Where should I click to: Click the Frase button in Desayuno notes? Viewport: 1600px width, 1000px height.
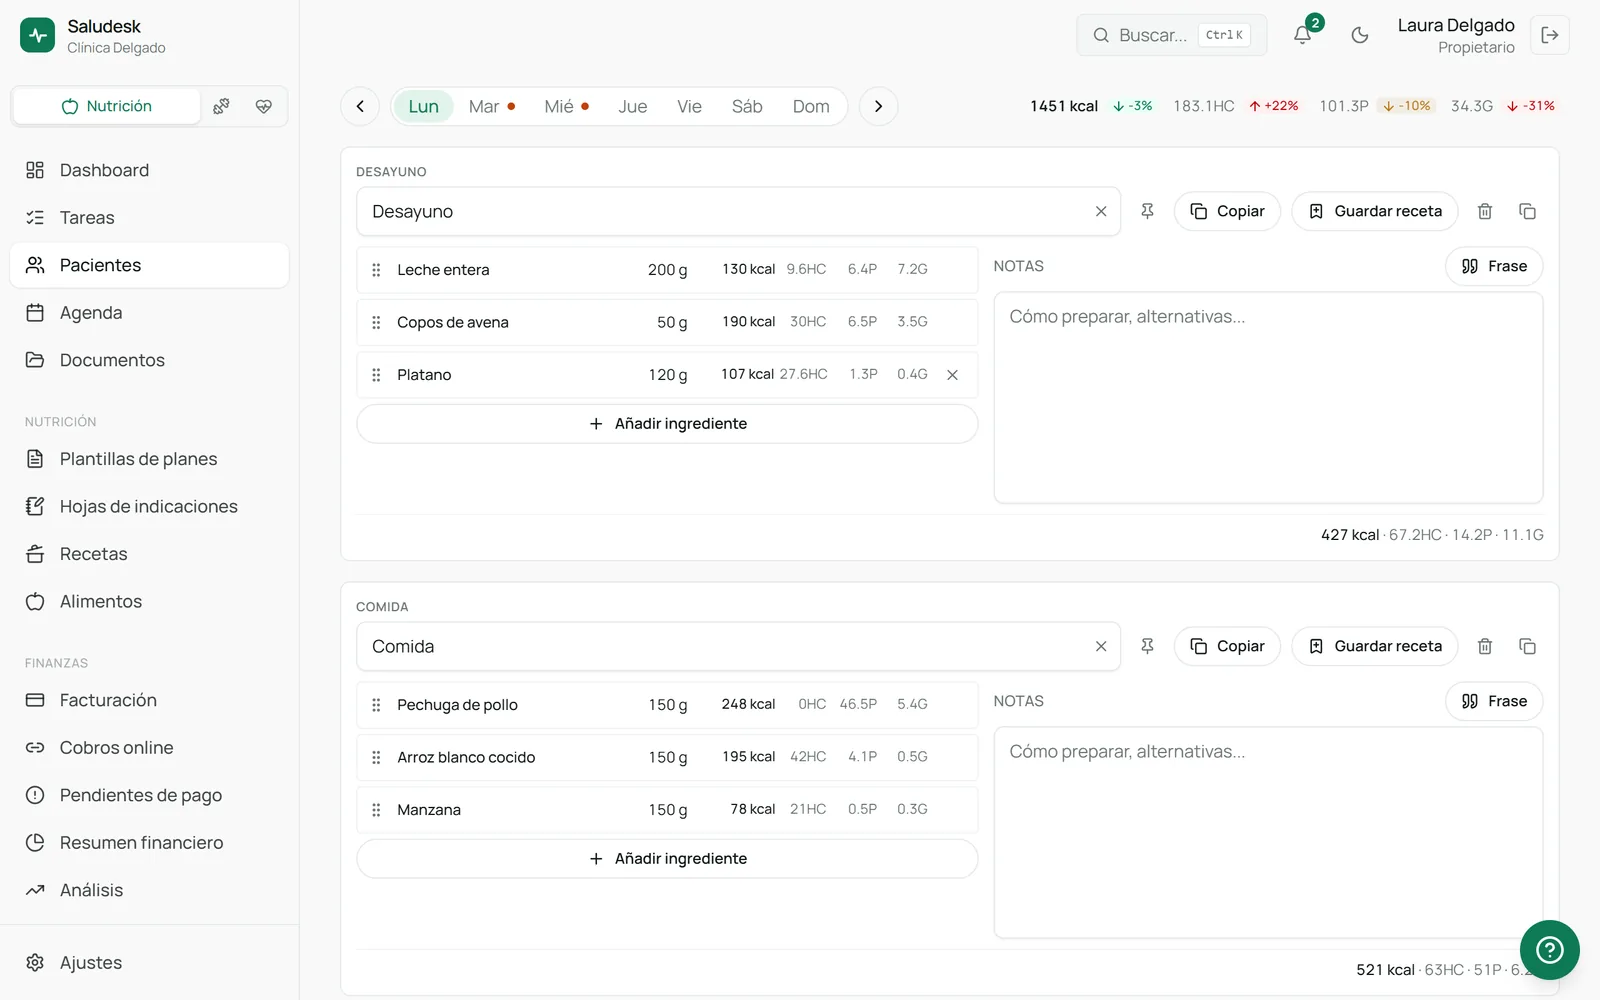(1494, 266)
